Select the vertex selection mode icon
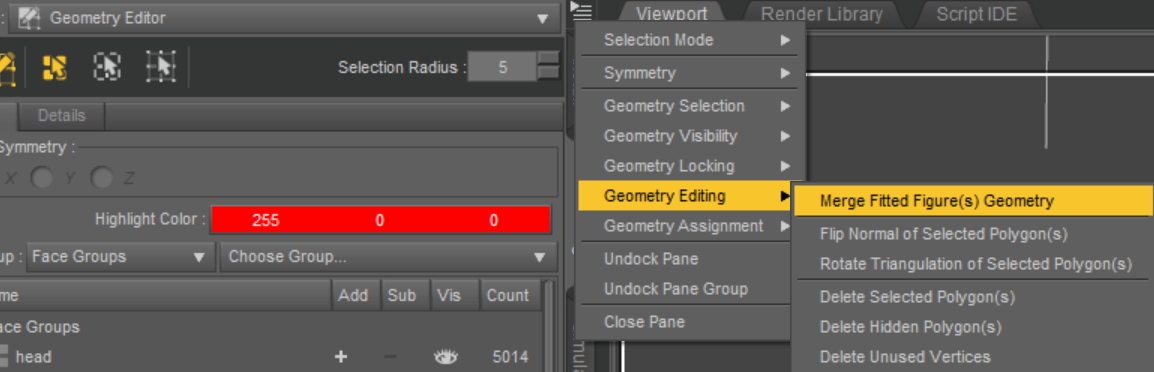The image size is (1154, 372). [160, 67]
